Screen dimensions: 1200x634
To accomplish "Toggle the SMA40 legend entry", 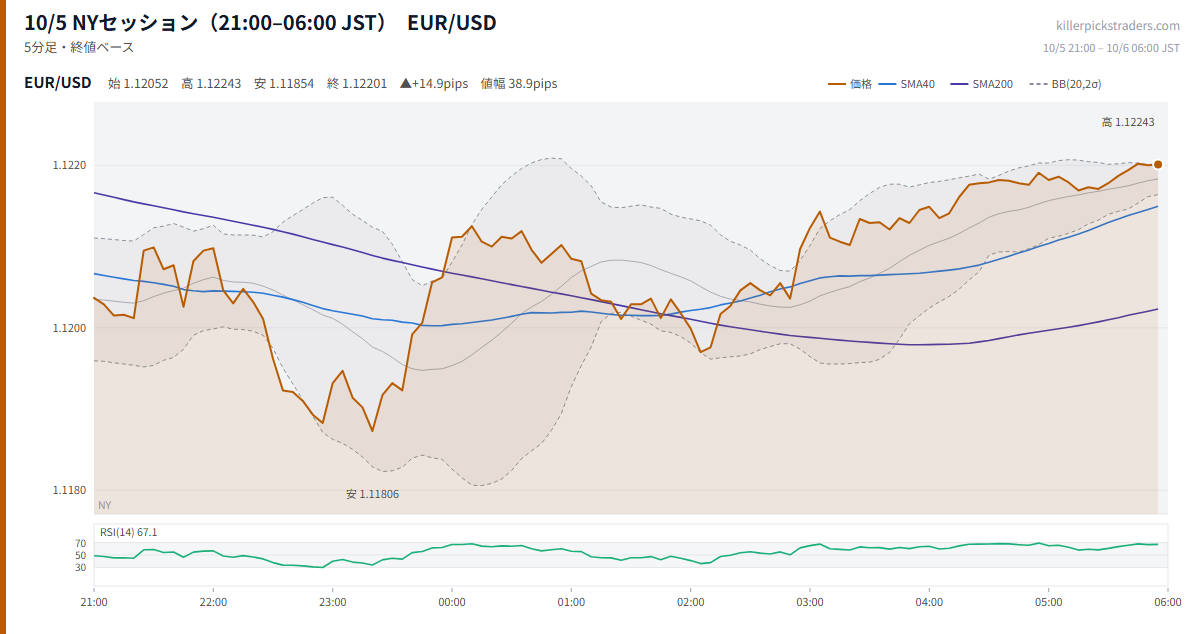I will pyautogui.click(x=906, y=84).
